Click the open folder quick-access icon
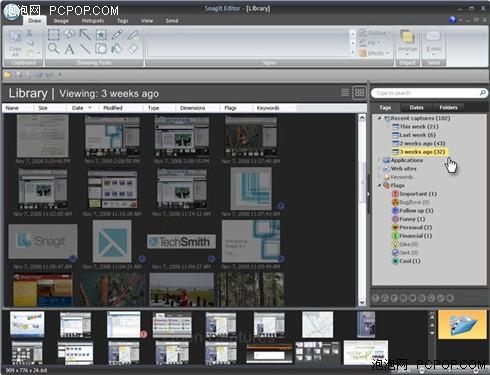490x375 pixels. [7, 75]
